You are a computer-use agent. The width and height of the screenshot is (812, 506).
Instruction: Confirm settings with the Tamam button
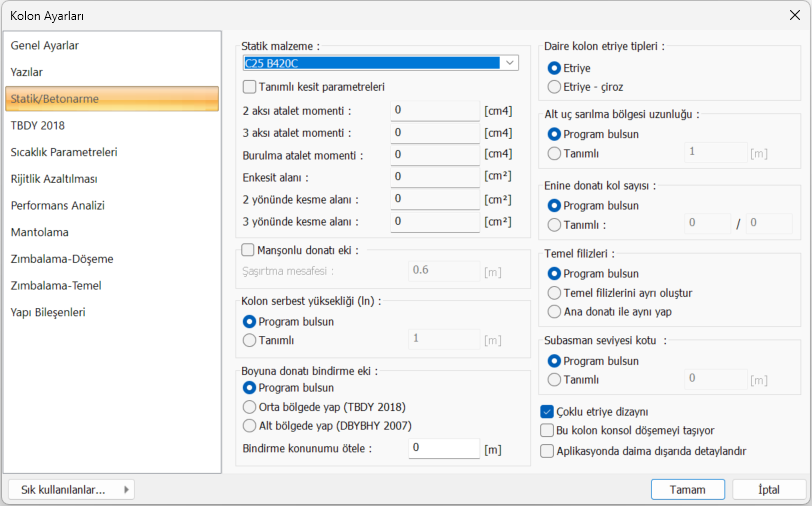coord(687,489)
